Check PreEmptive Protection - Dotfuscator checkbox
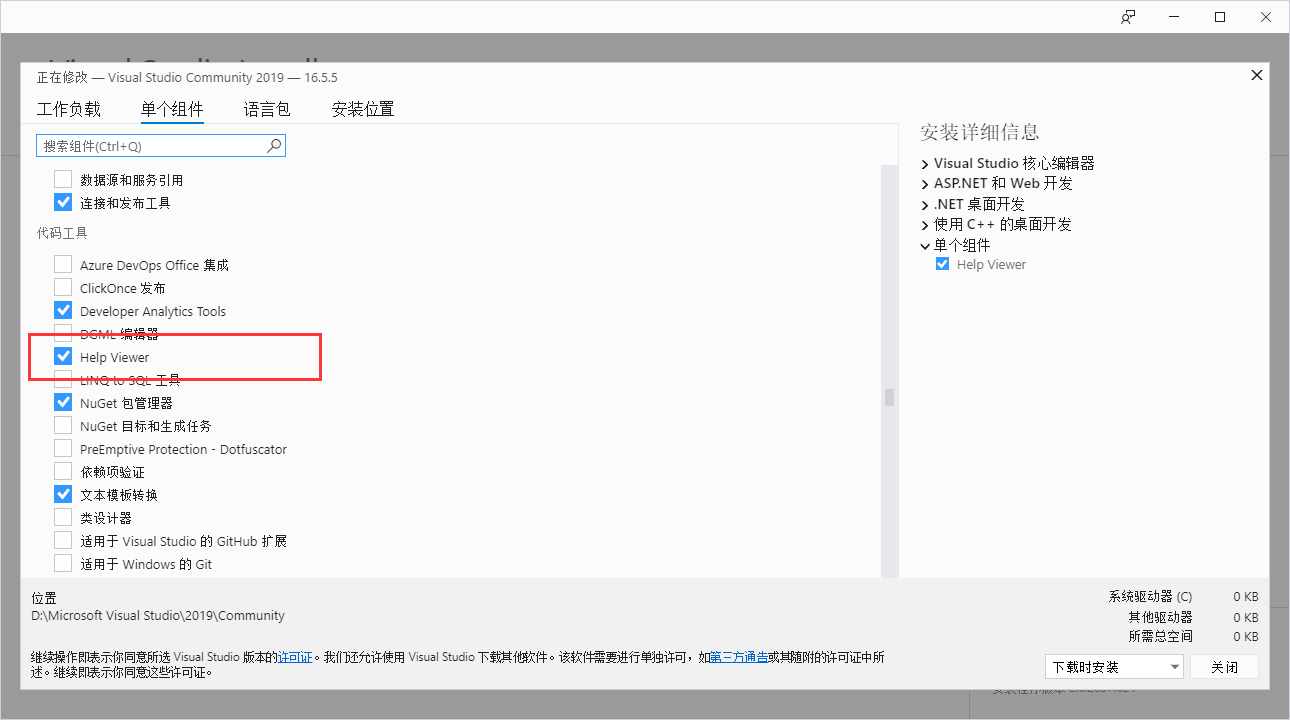Screen dimensions: 1290x720 (63, 449)
